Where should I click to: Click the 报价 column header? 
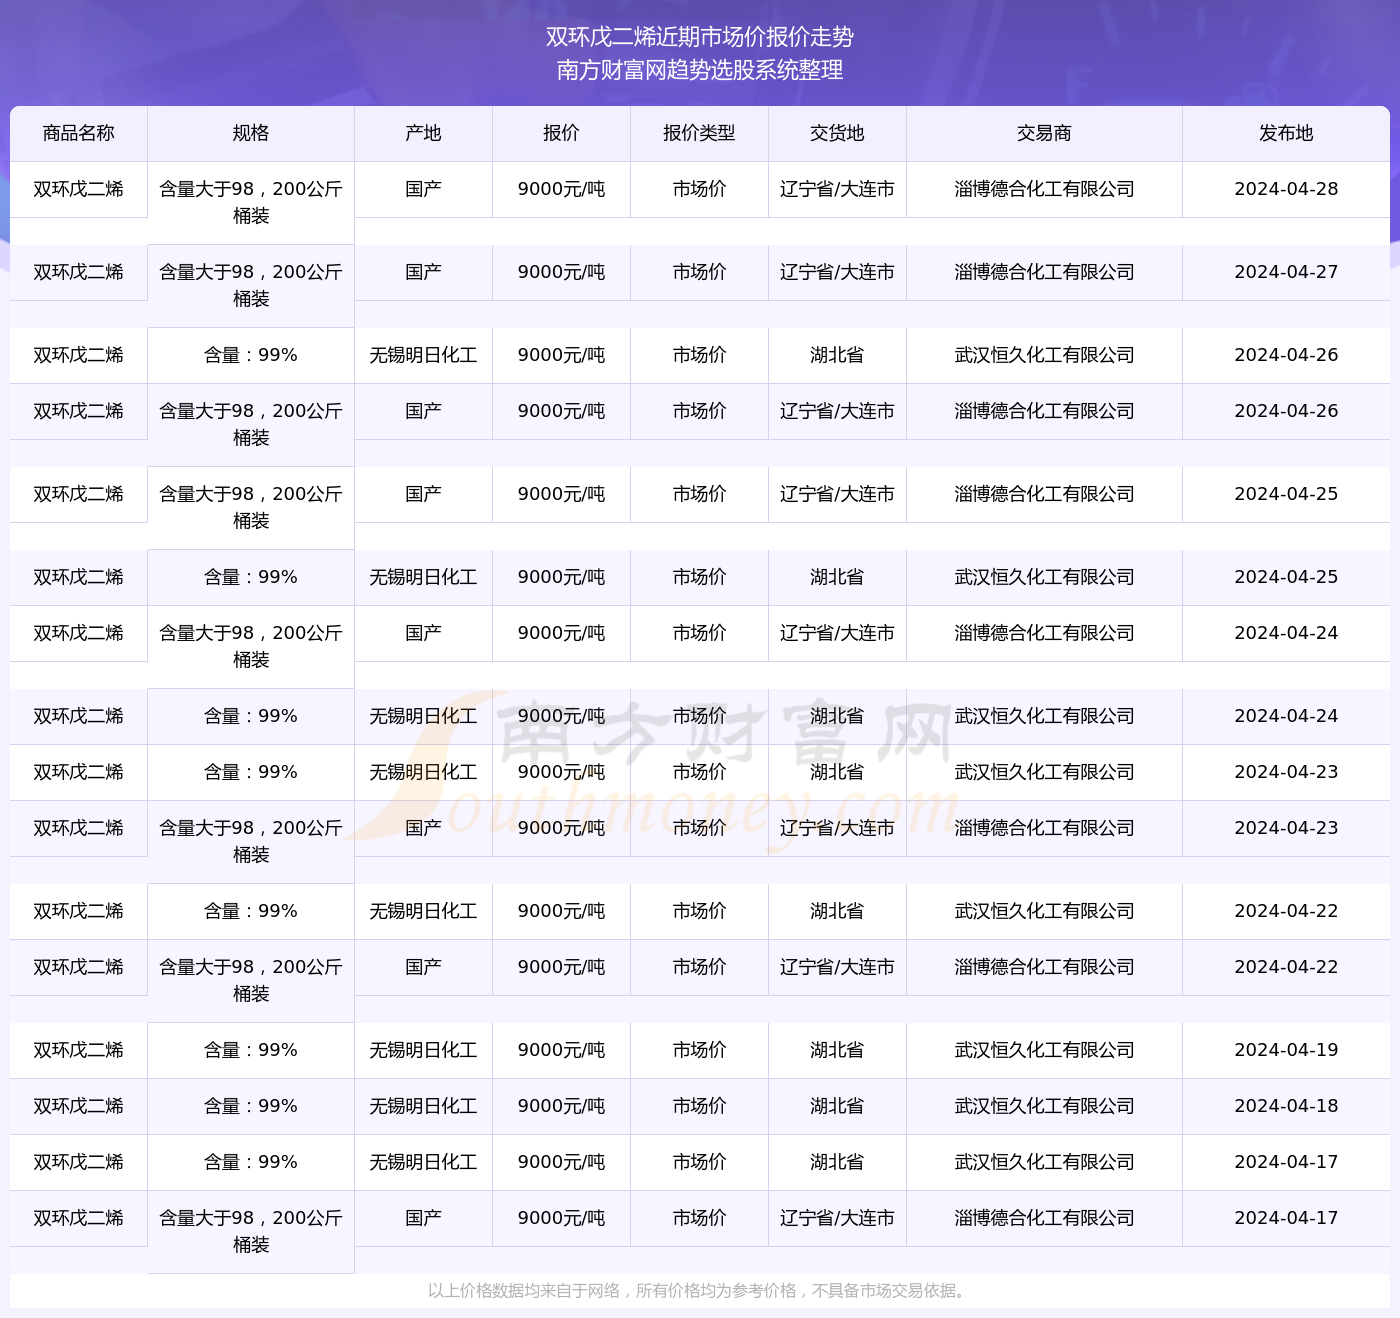coord(561,133)
